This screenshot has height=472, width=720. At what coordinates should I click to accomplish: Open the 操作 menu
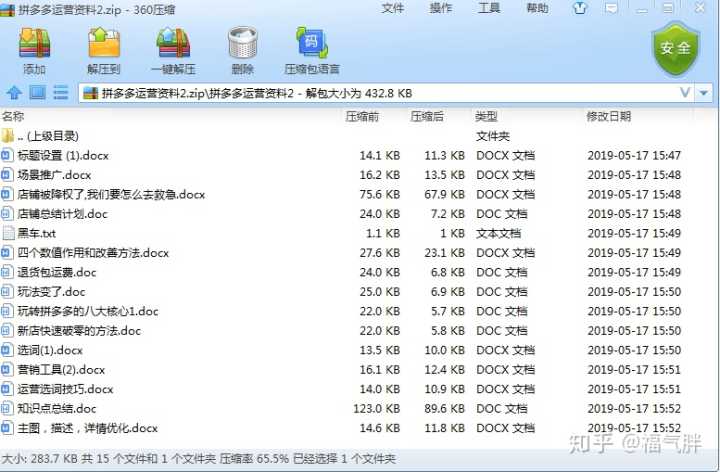click(441, 8)
